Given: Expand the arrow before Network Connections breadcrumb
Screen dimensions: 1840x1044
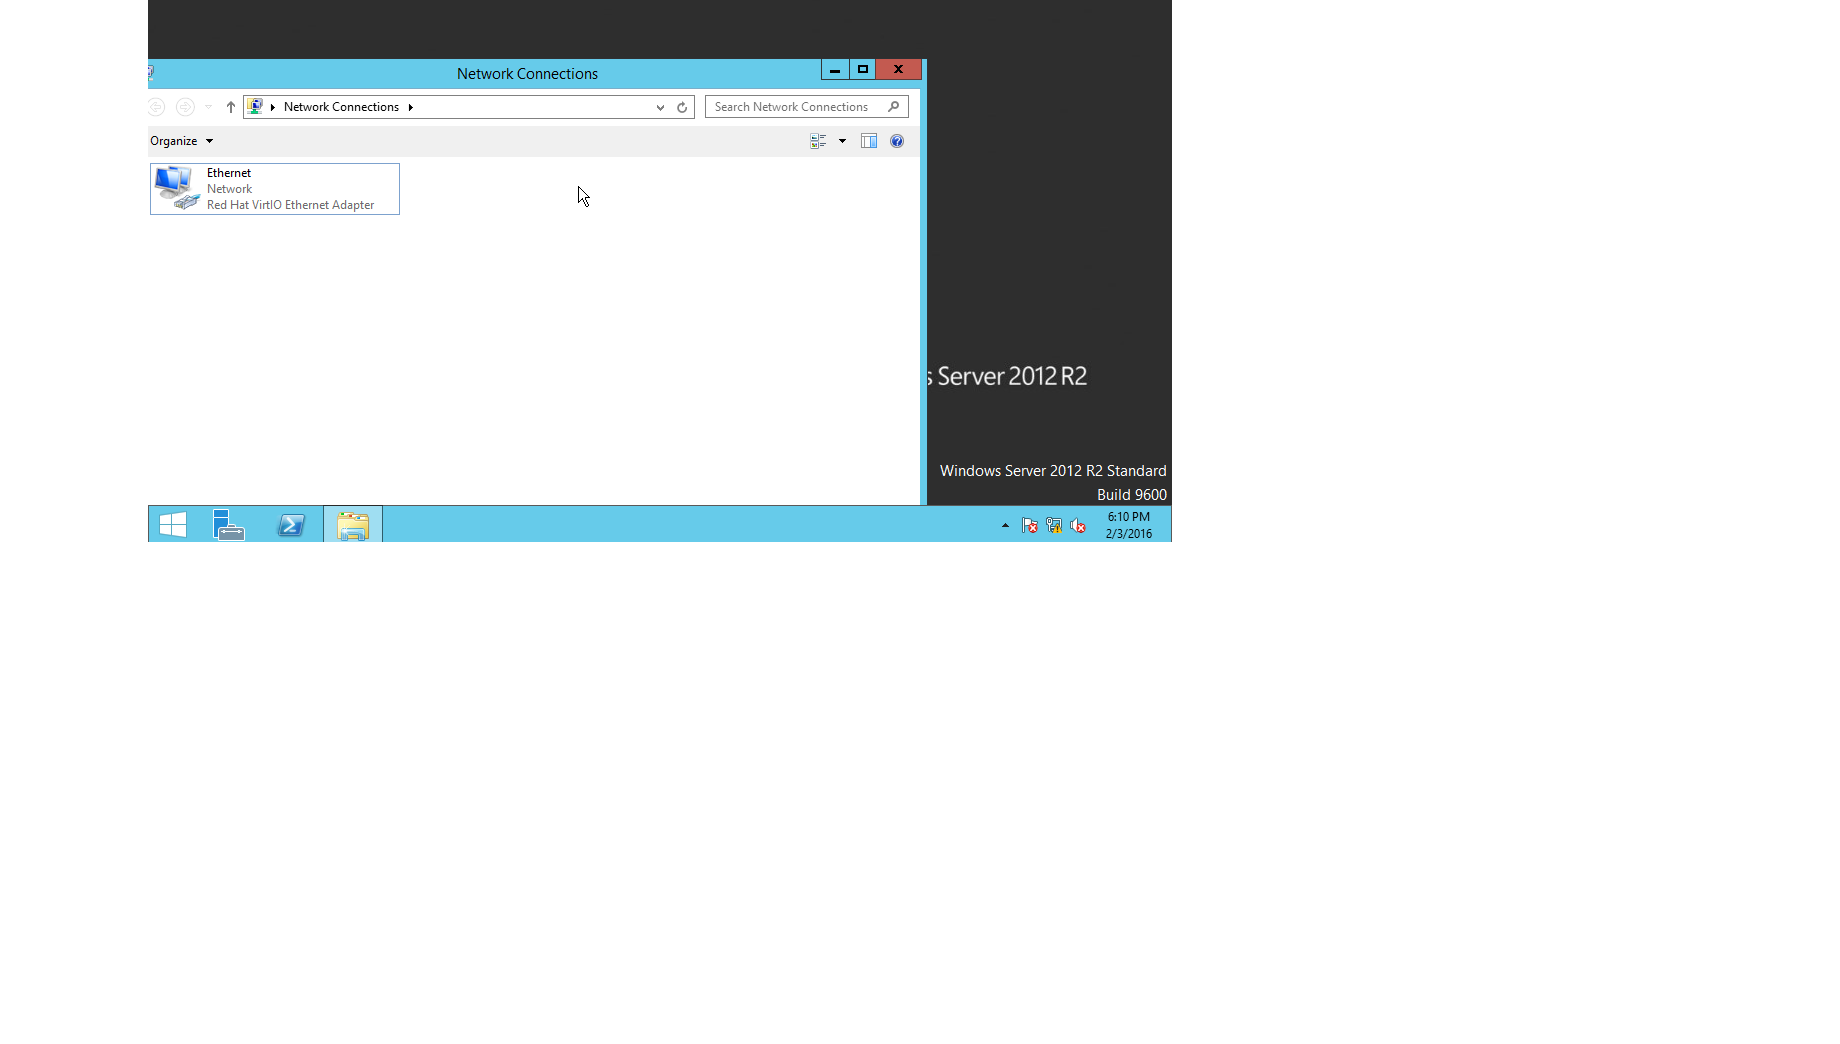Looking at the screenshot, I should point(272,107).
